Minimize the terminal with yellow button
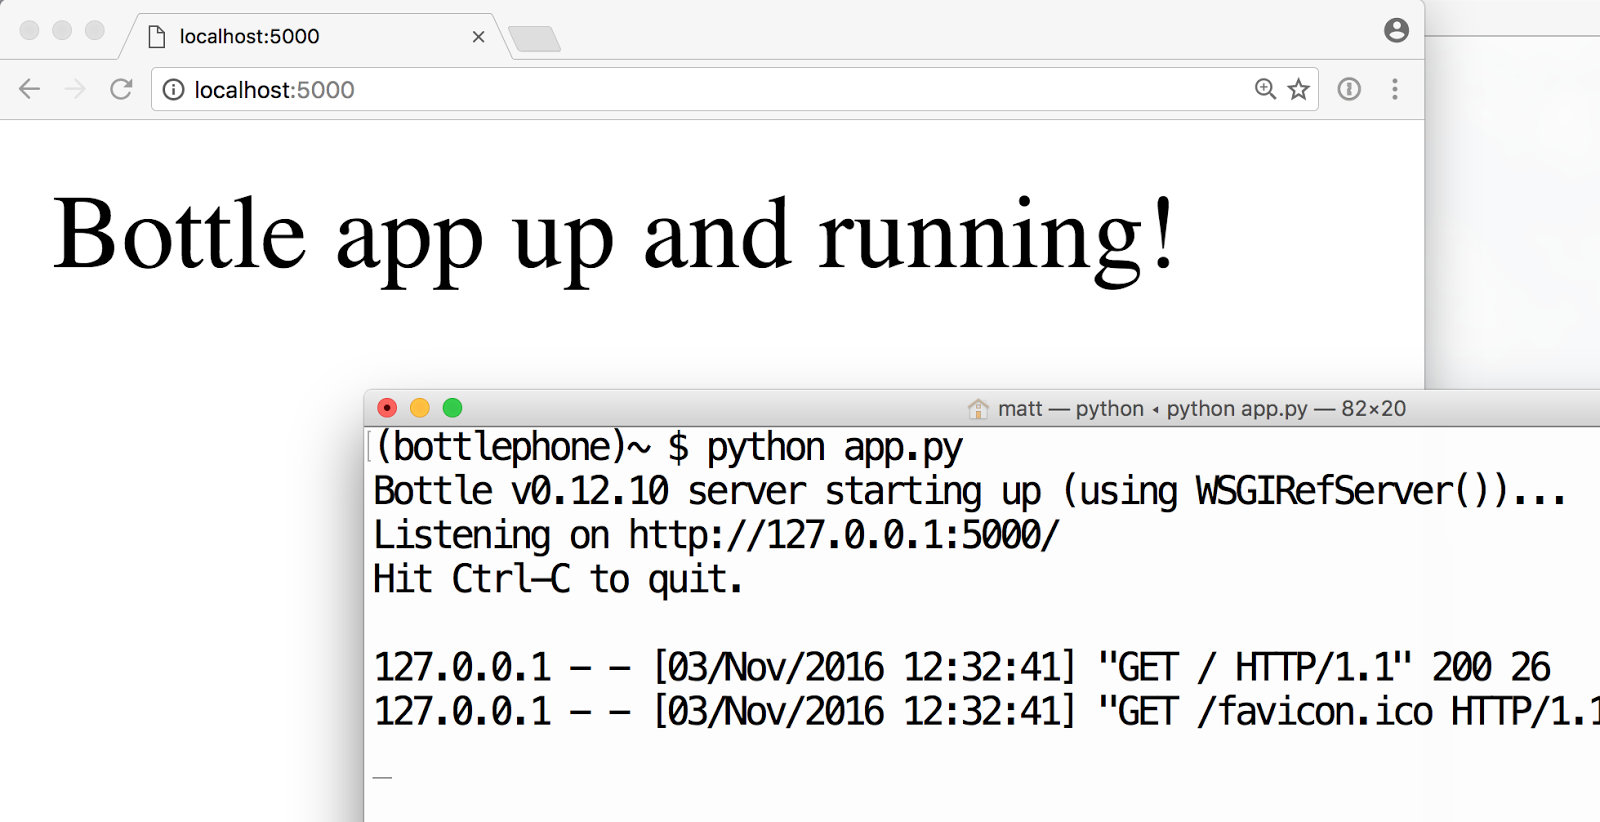Image resolution: width=1600 pixels, height=822 pixels. pyautogui.click(x=420, y=408)
